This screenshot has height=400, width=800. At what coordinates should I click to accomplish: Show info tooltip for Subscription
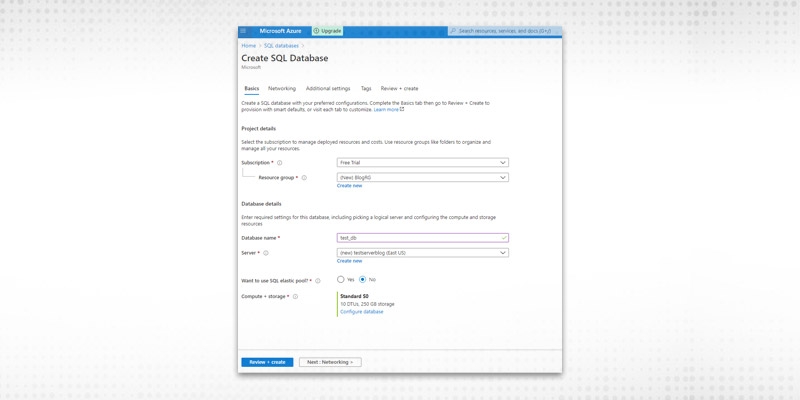click(x=280, y=163)
